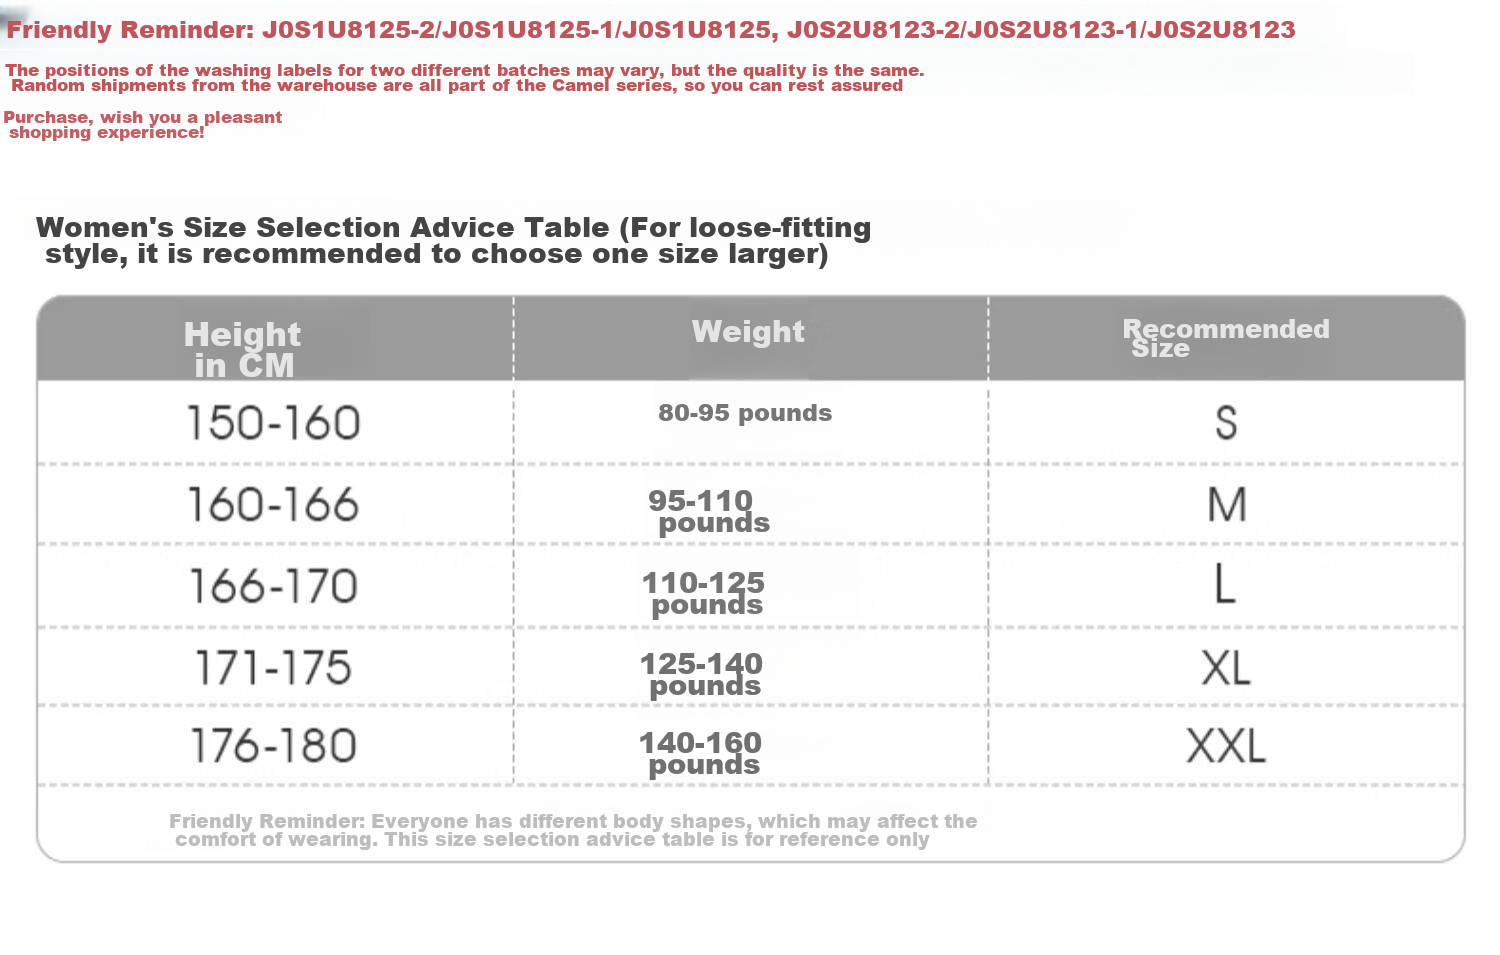This screenshot has height=955, width=1500.
Task: Select the 160-166 height cell
Action: pos(274,504)
